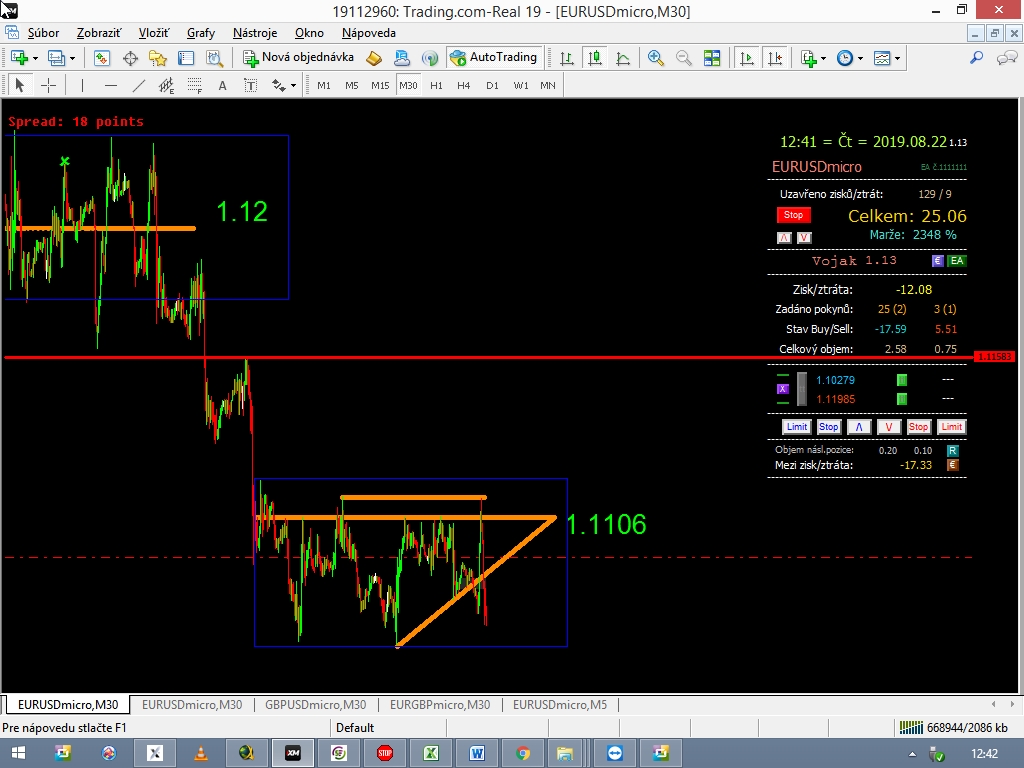Open the Nástroje menu
The height and width of the screenshot is (768, 1024).
(x=255, y=33)
